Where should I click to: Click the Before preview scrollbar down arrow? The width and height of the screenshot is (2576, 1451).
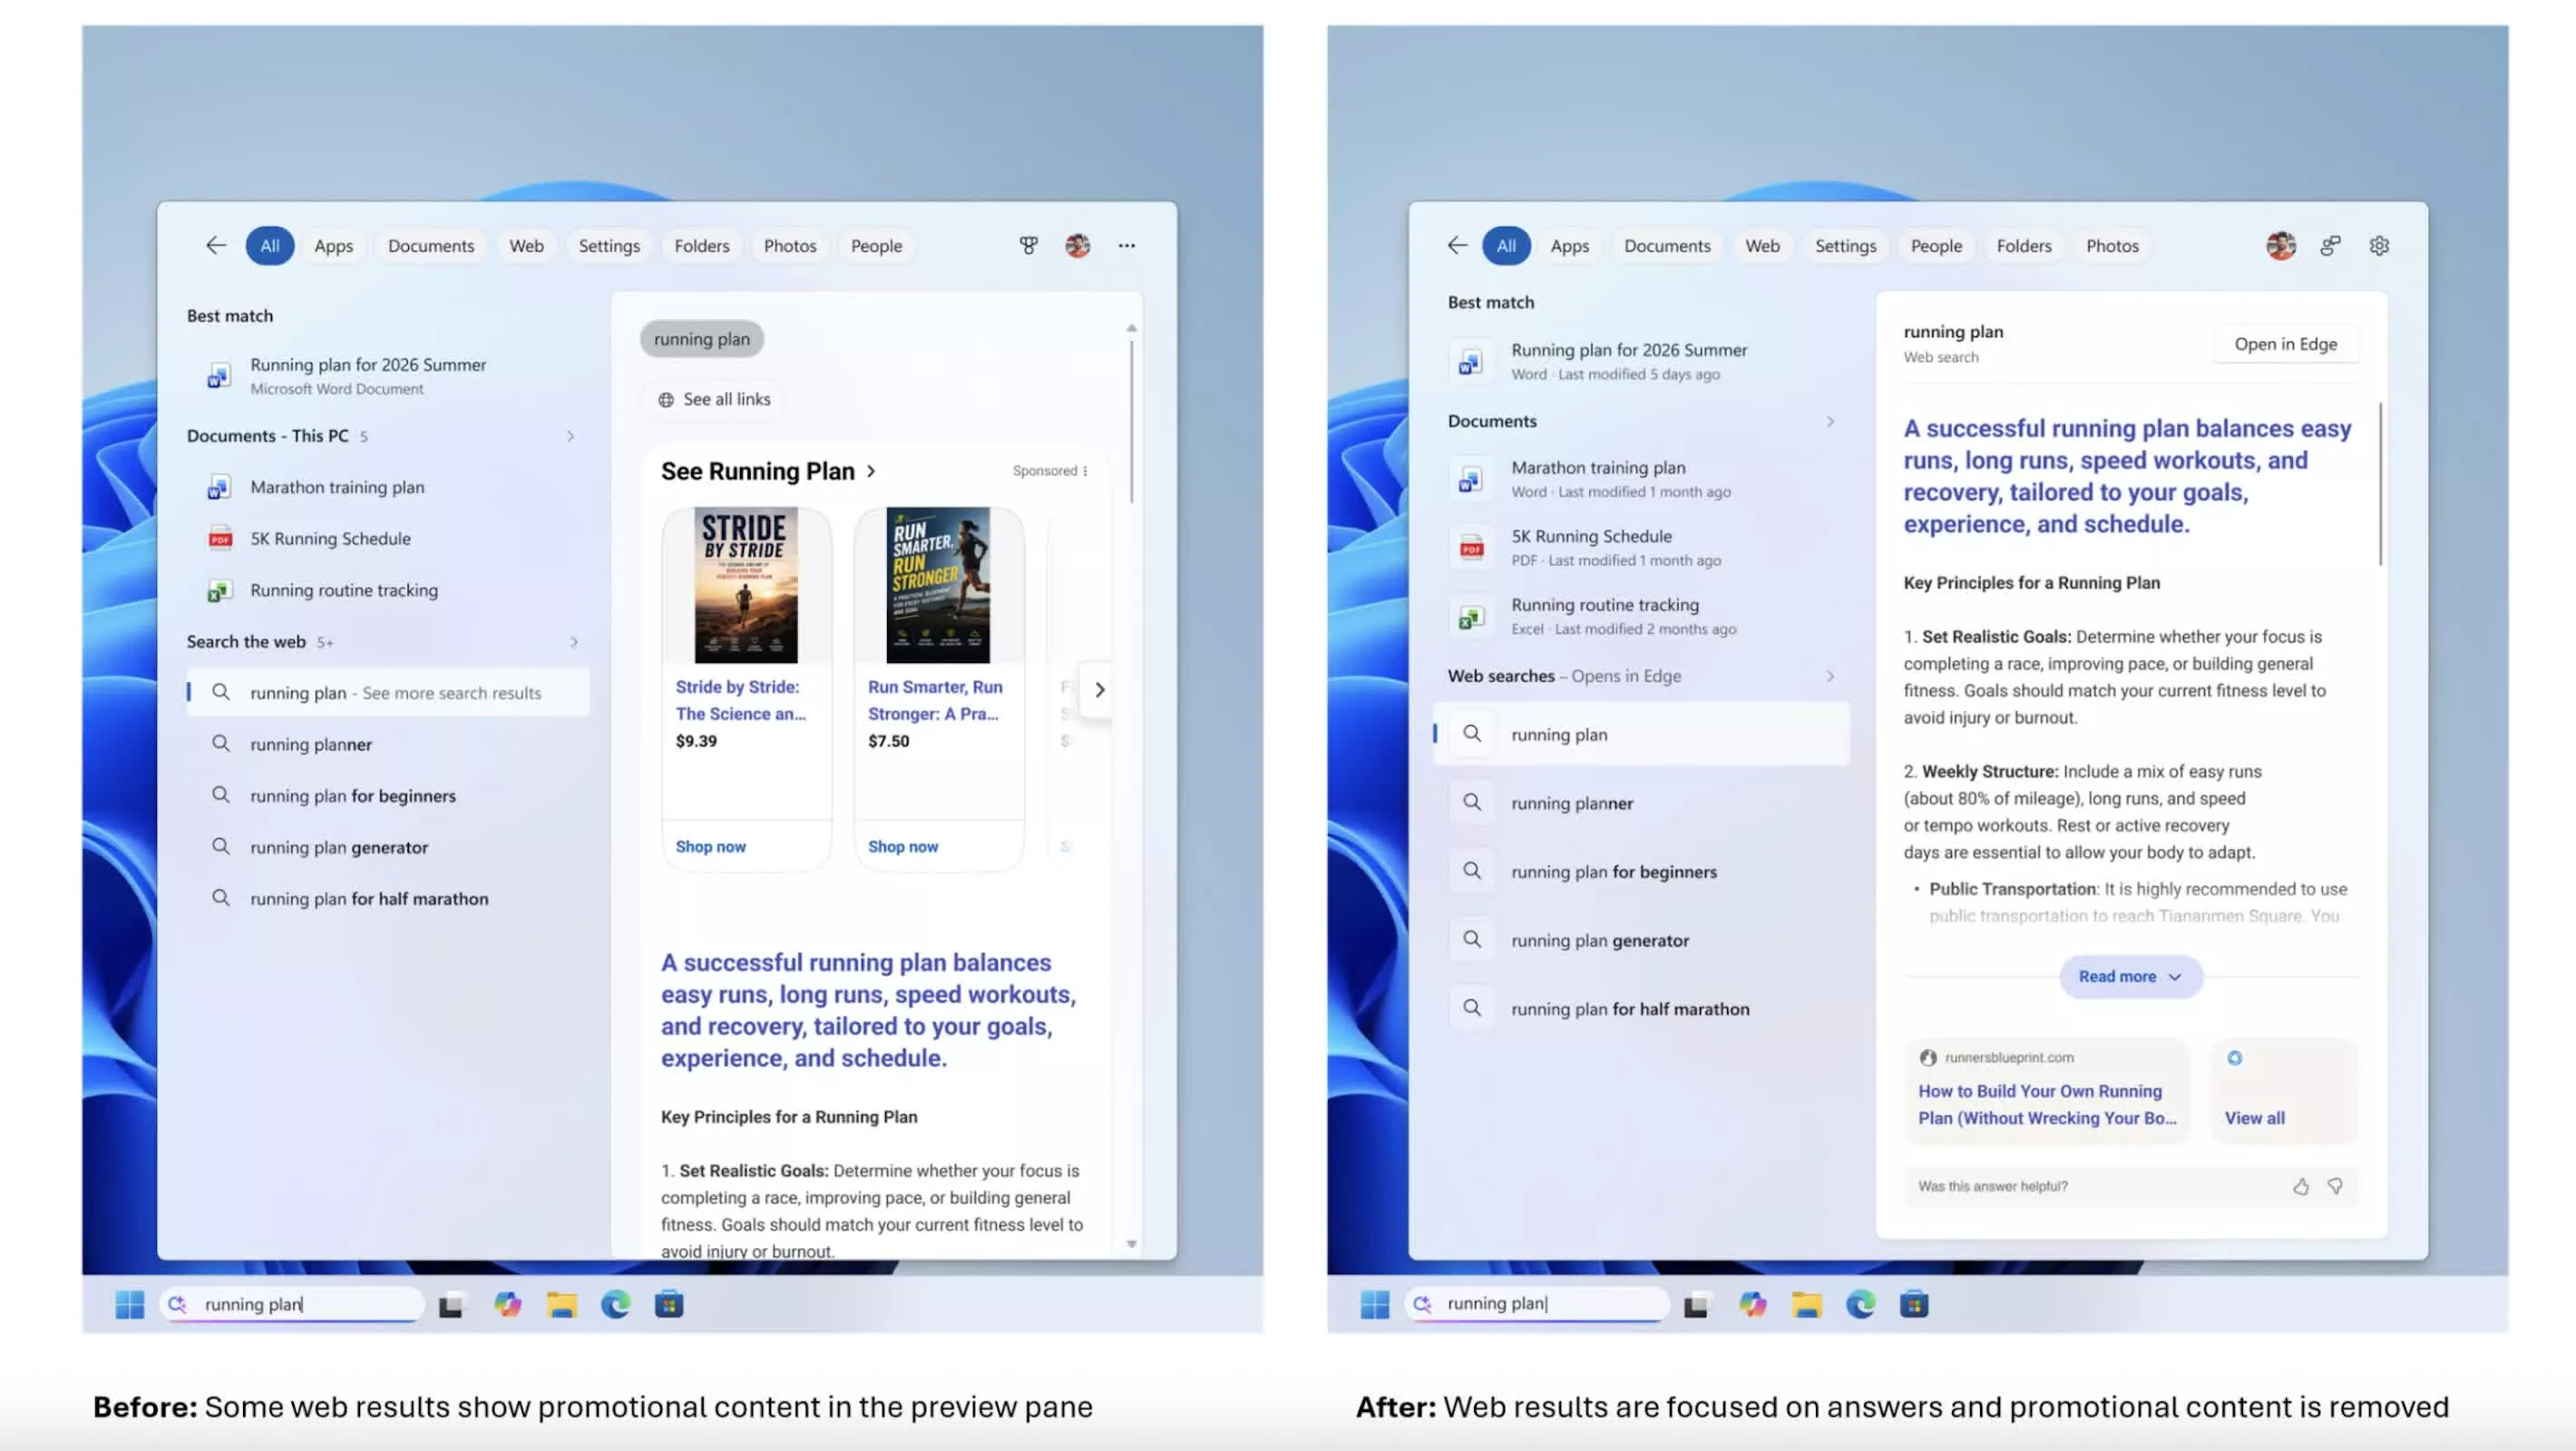click(x=1131, y=1244)
